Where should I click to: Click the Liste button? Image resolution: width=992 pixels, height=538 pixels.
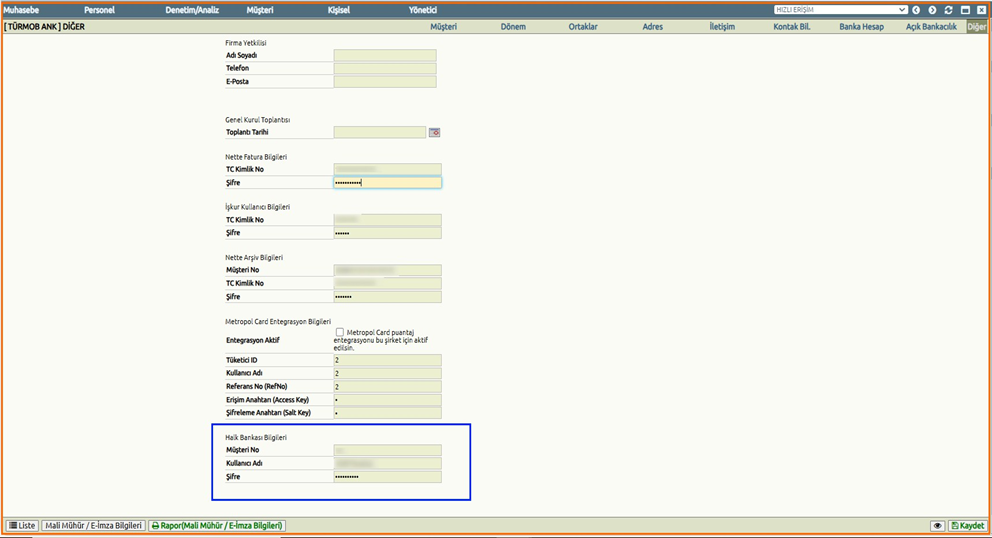[x=22, y=526]
